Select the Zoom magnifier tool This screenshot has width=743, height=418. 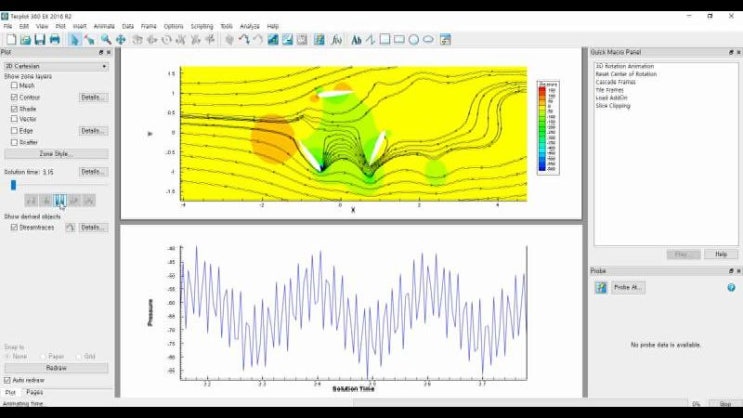click(105, 40)
